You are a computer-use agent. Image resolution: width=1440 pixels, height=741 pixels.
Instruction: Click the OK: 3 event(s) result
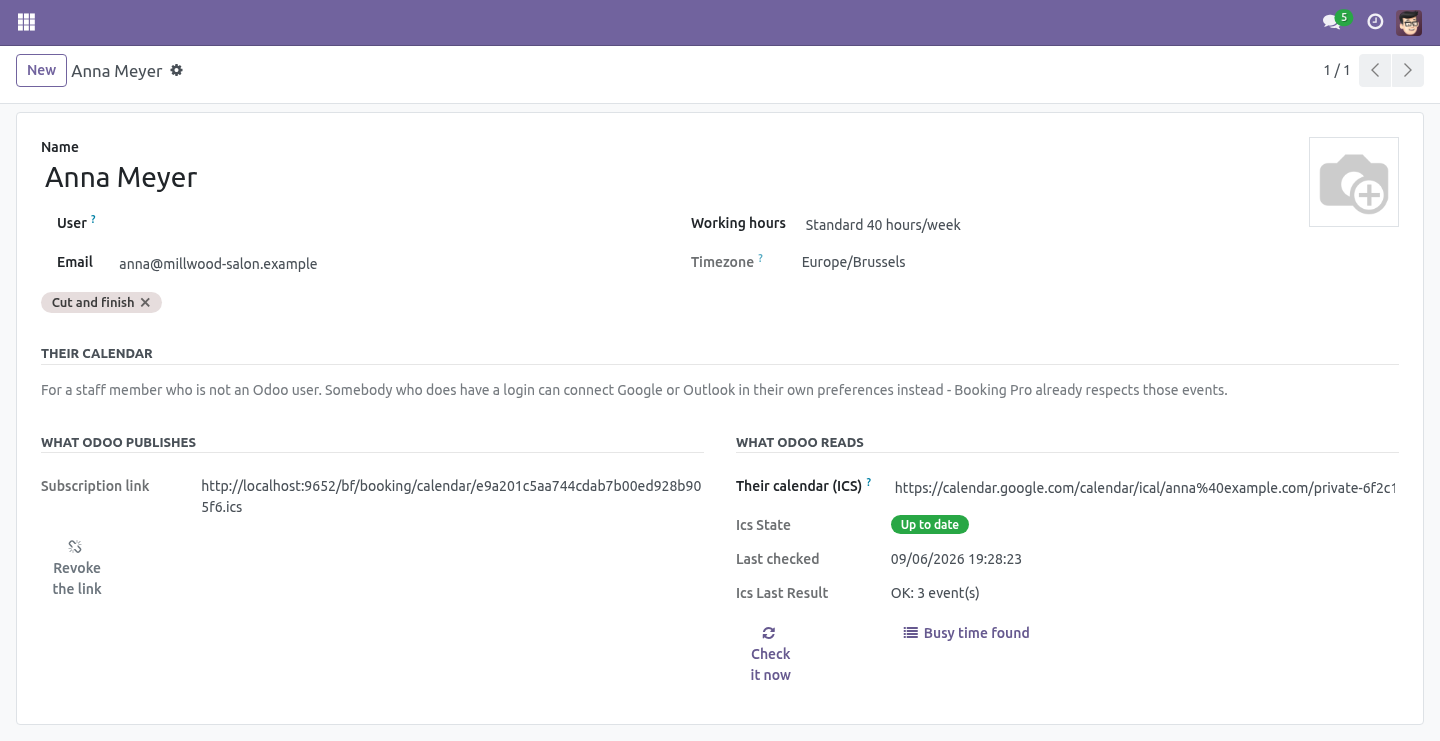point(935,593)
